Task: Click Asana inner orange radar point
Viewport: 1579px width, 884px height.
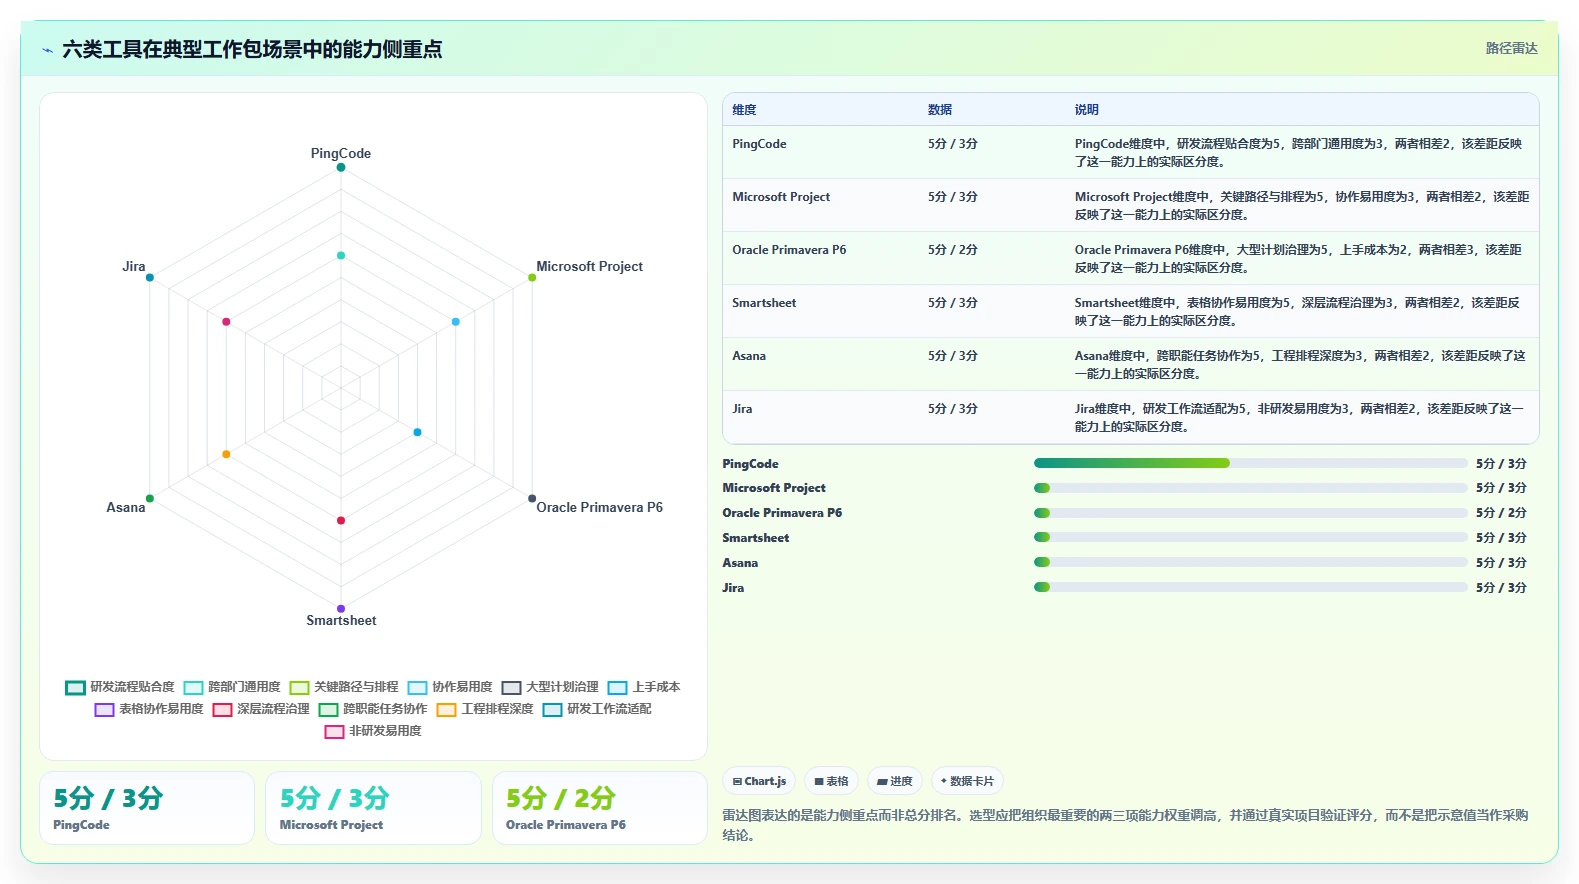Action: [x=226, y=454]
